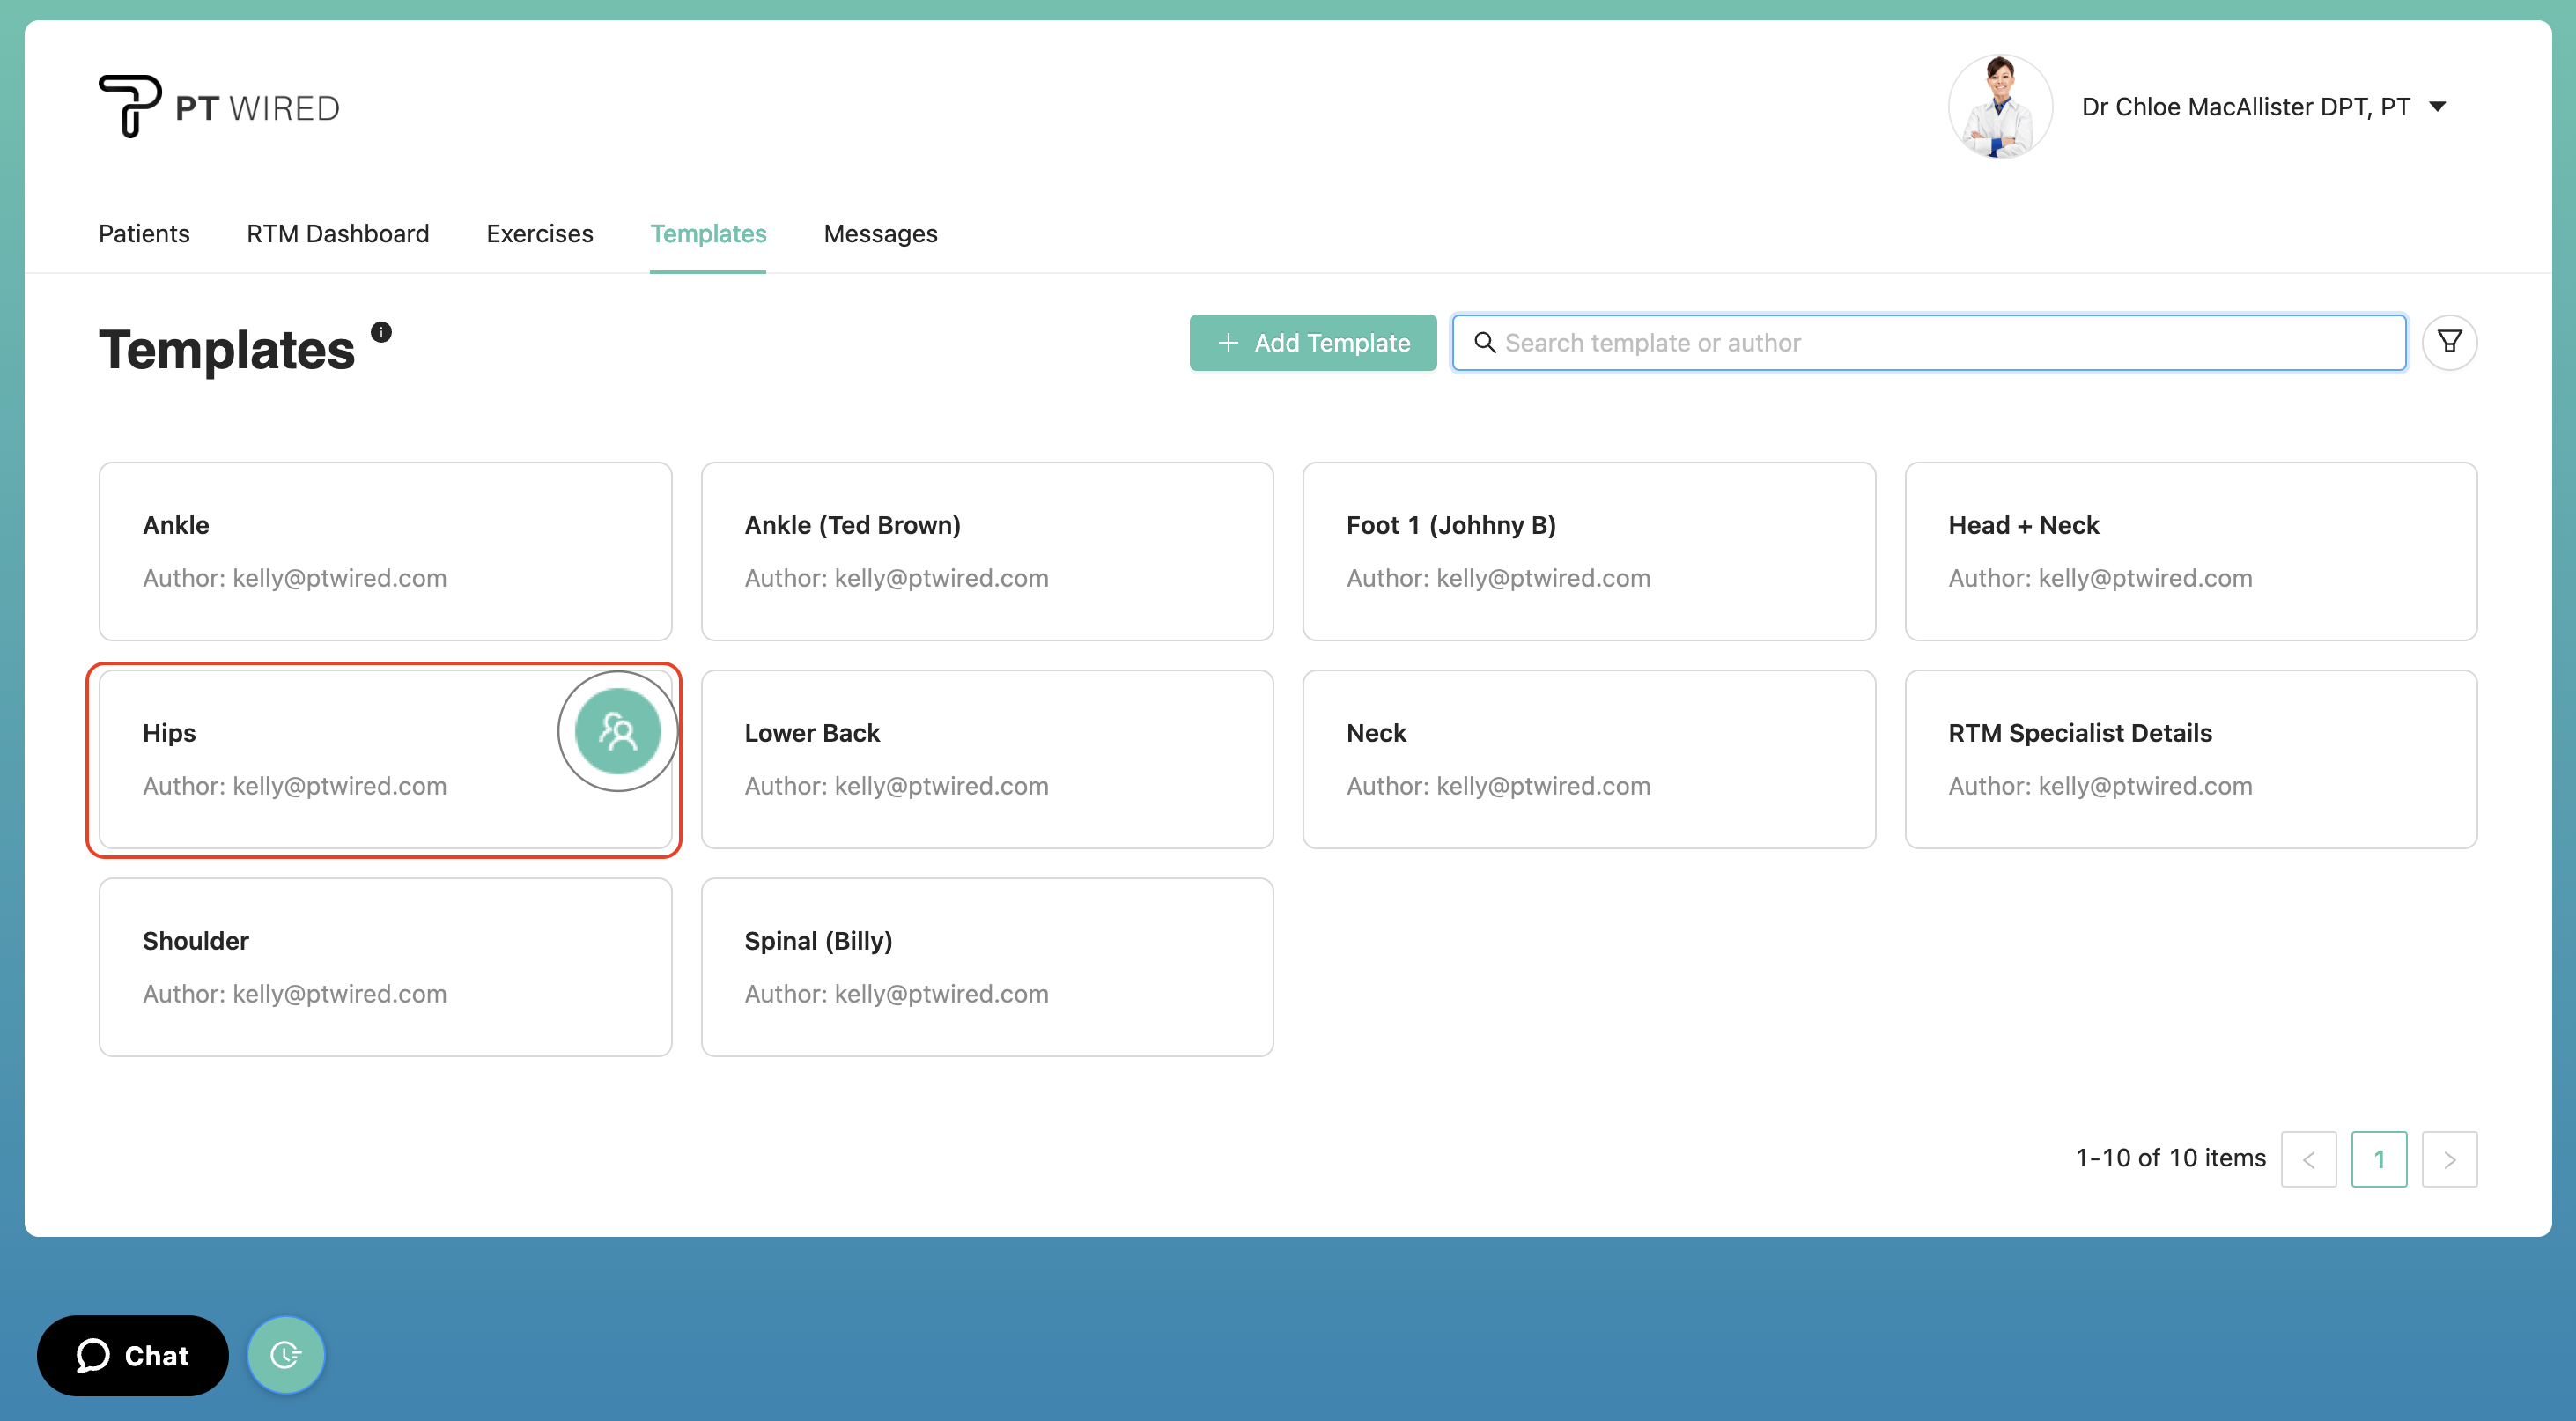Viewport: 2576px width, 1421px height.
Task: Open the RTM Dashboard tab
Action: (x=338, y=233)
